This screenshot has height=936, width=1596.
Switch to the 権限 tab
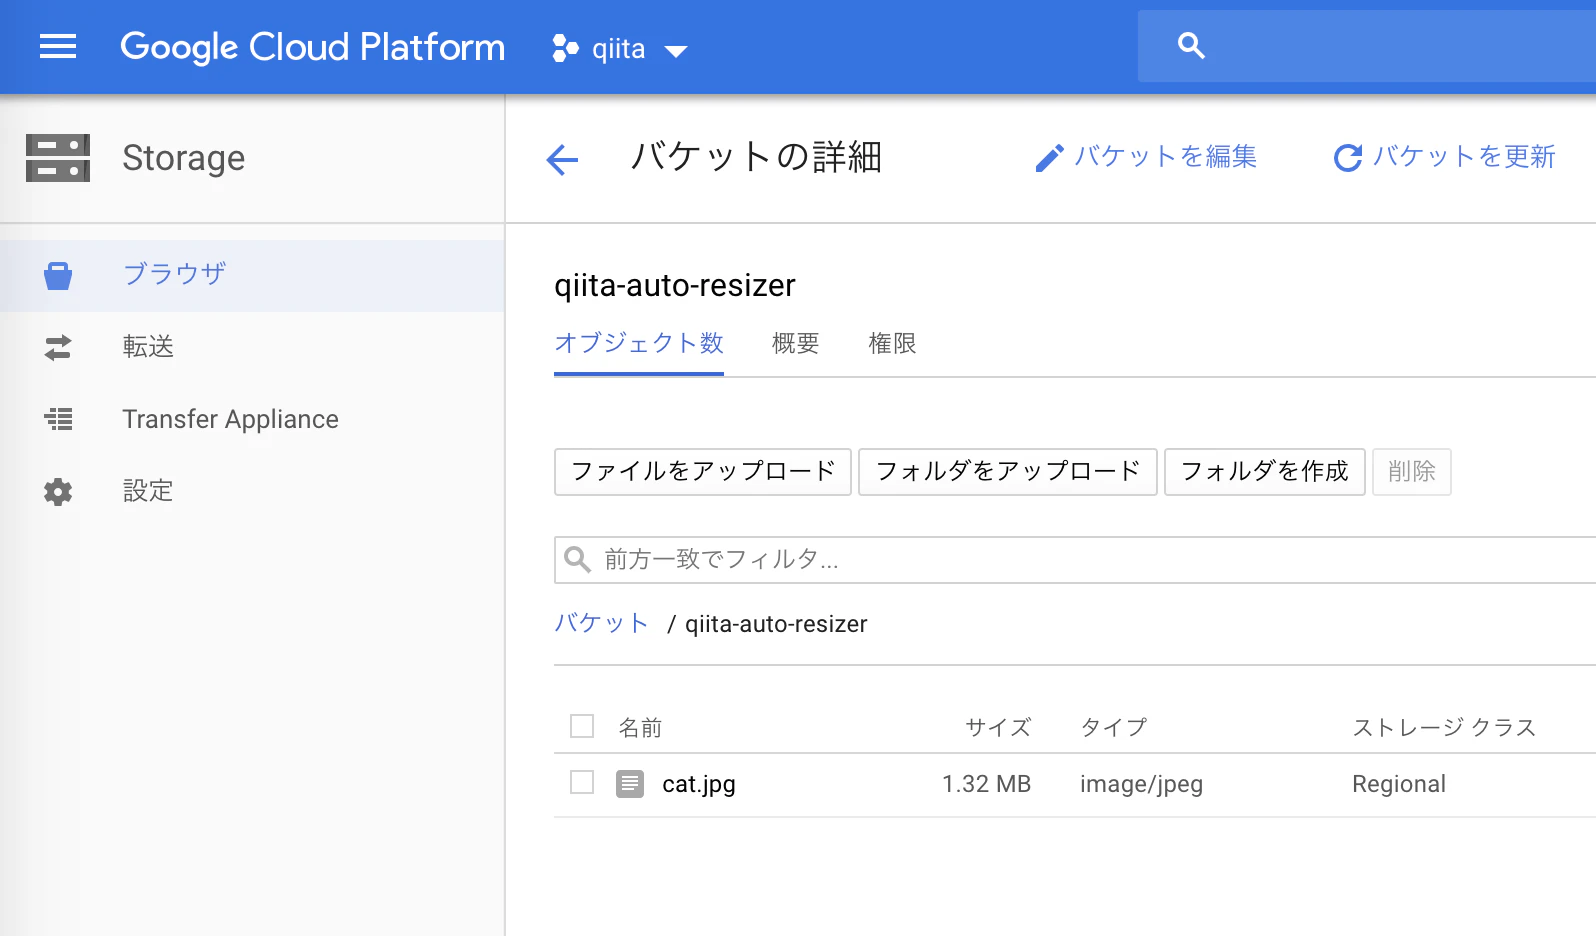click(x=892, y=344)
